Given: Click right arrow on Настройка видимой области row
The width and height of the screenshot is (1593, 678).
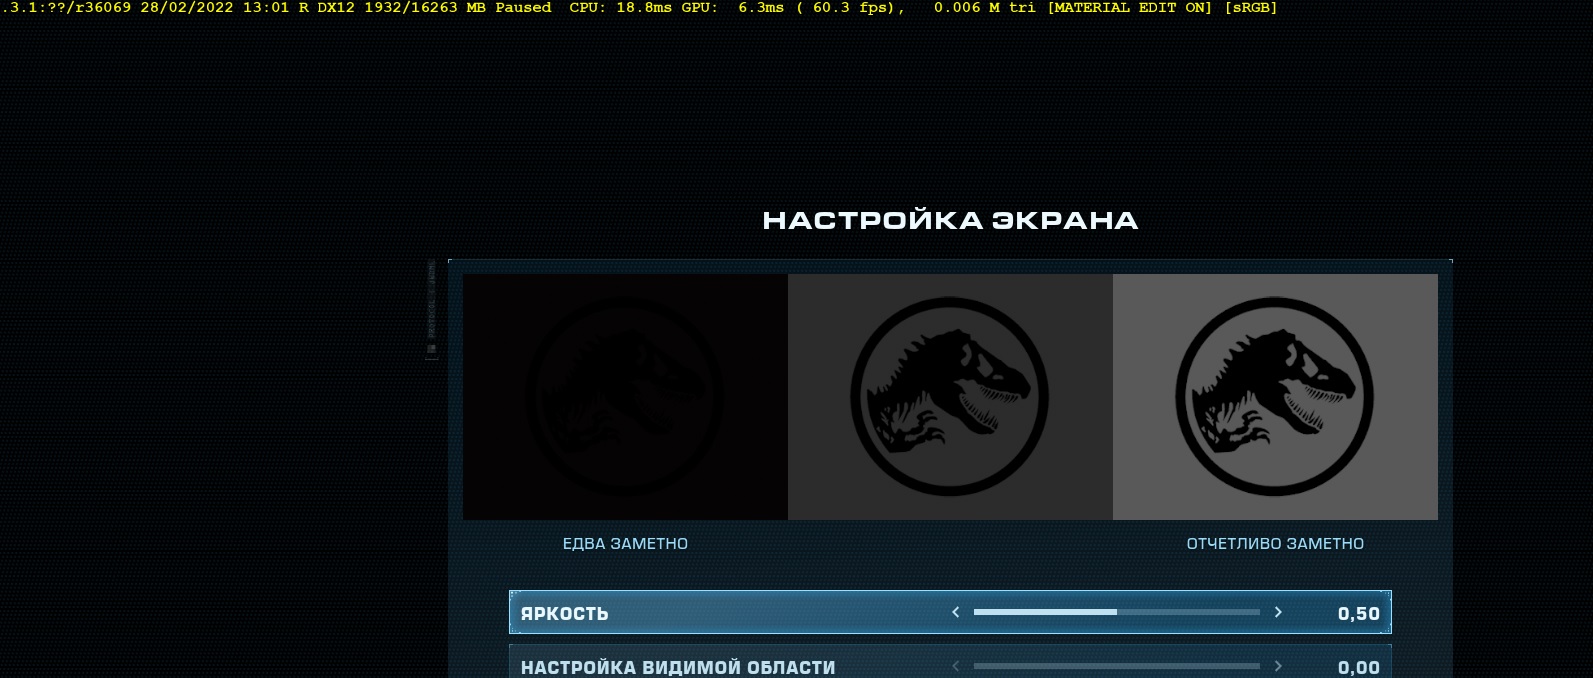Looking at the screenshot, I should 1278,666.
